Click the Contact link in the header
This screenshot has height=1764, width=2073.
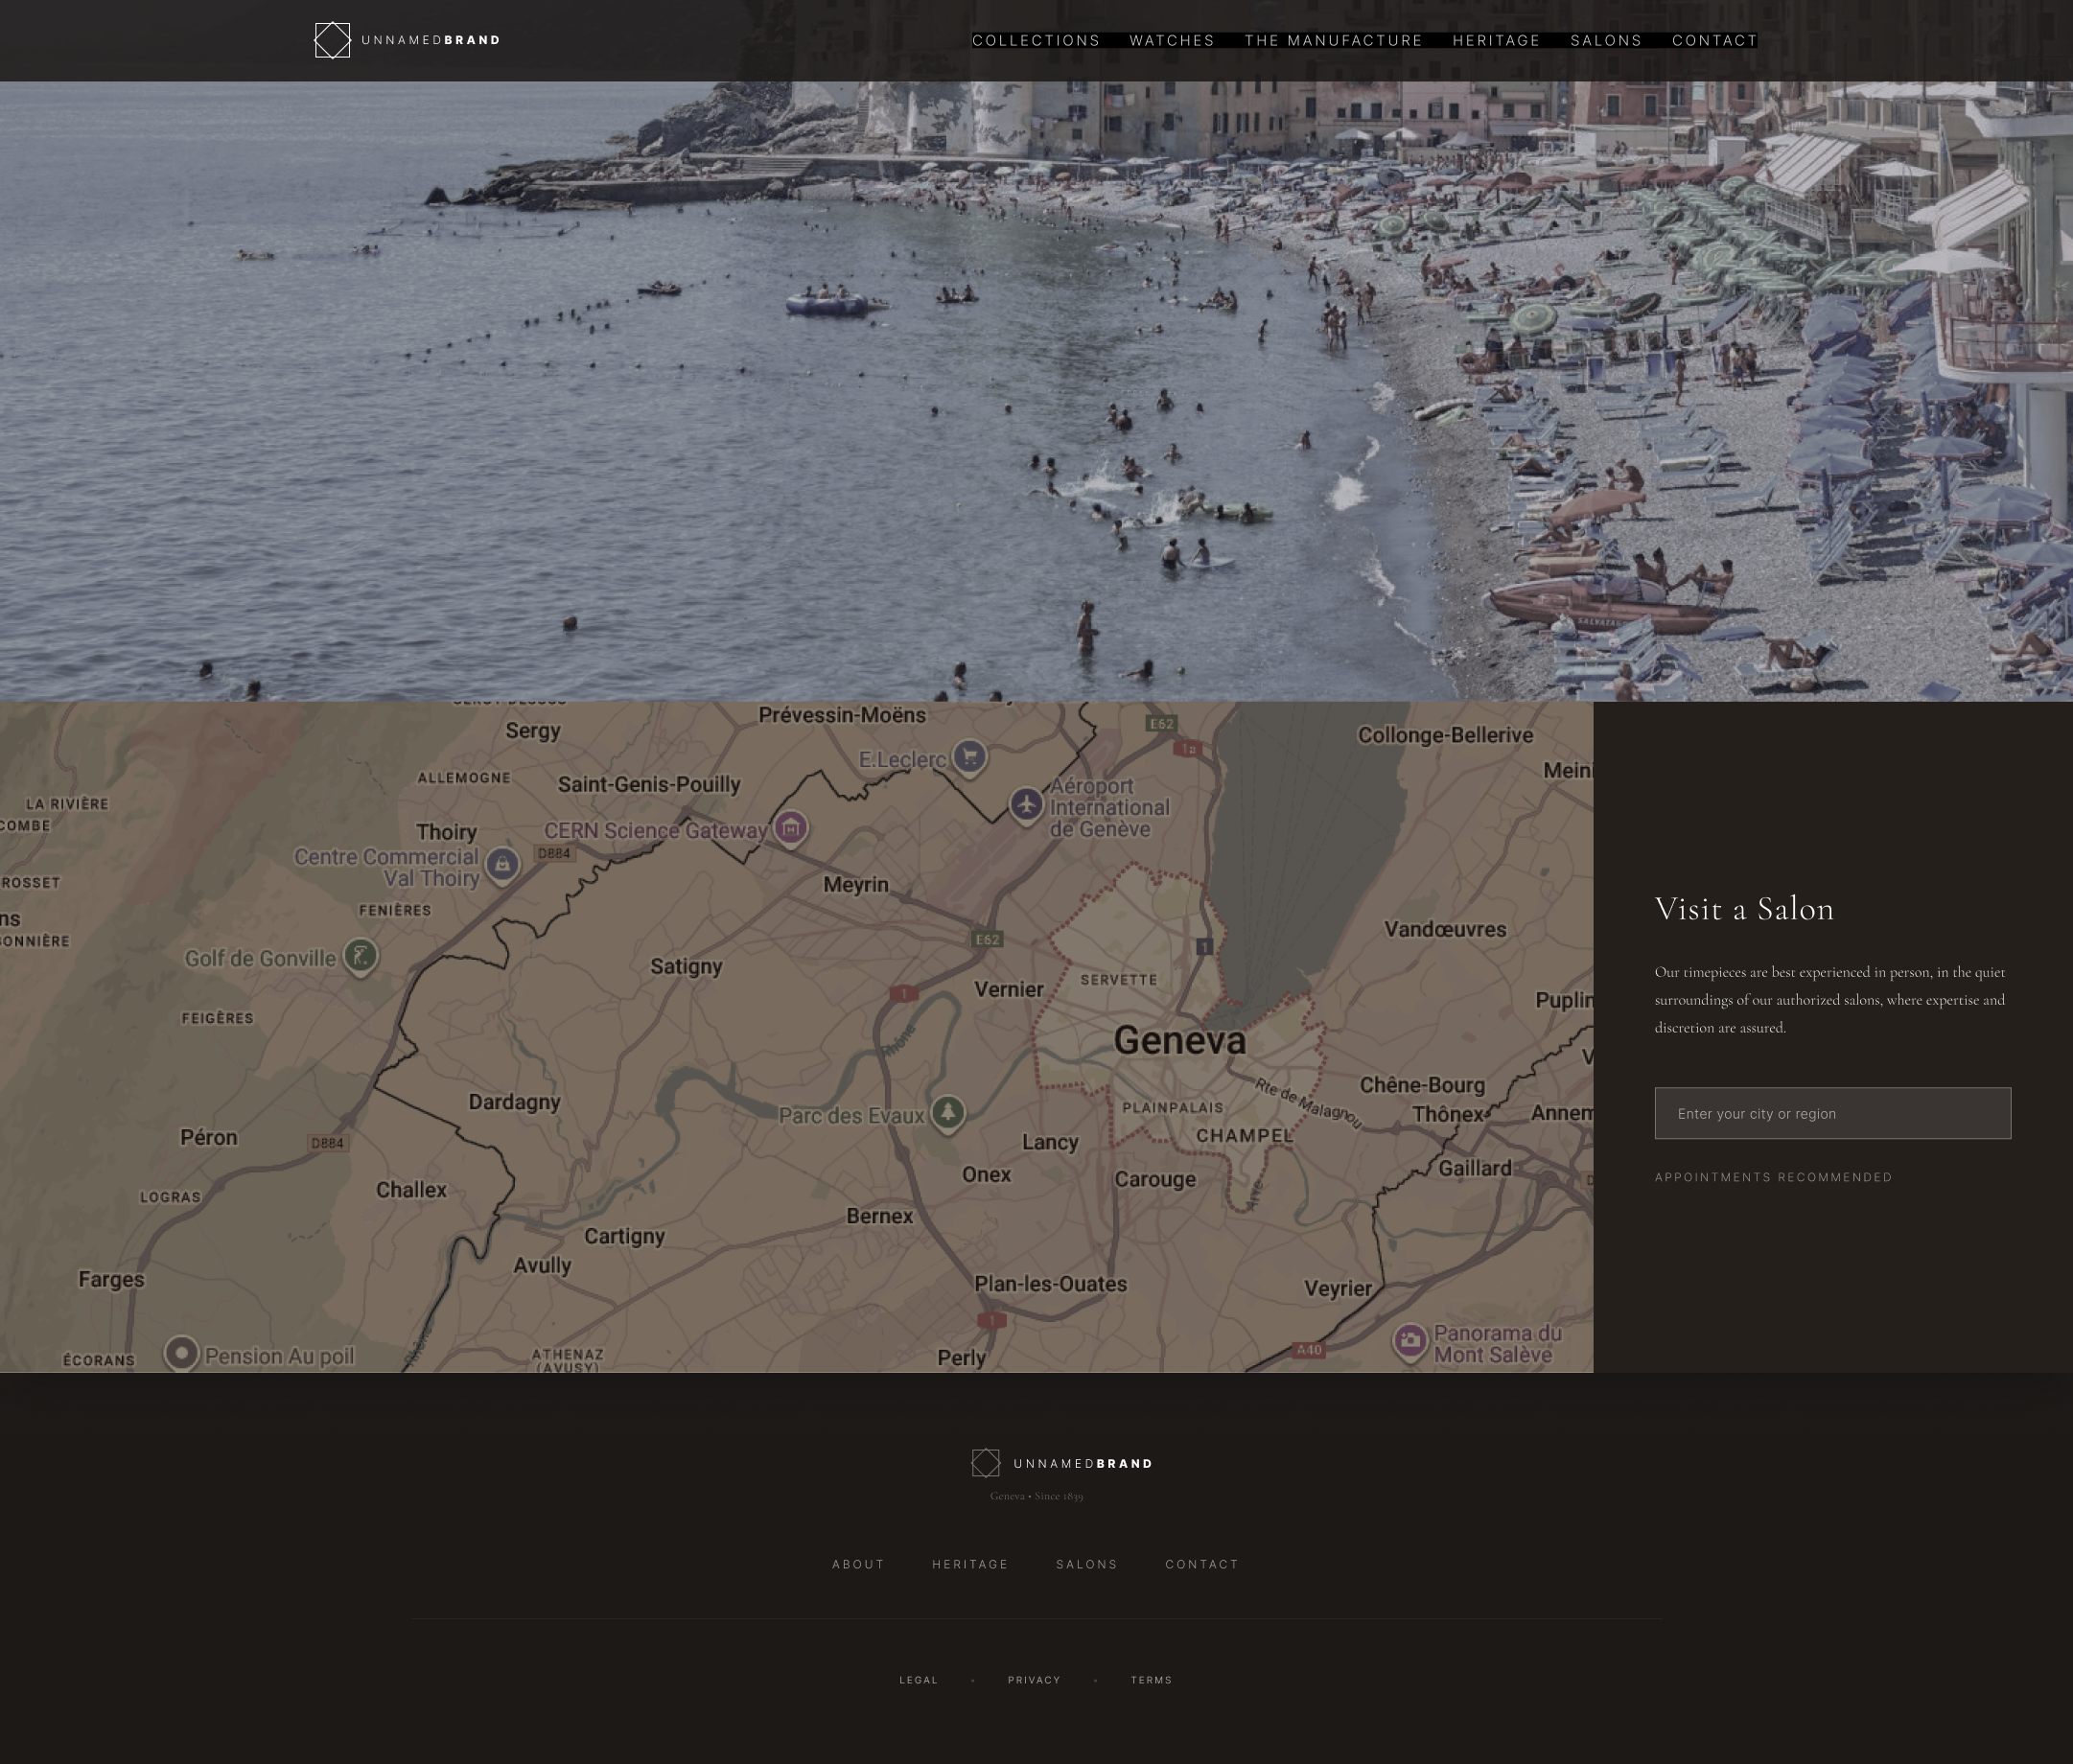point(1714,41)
